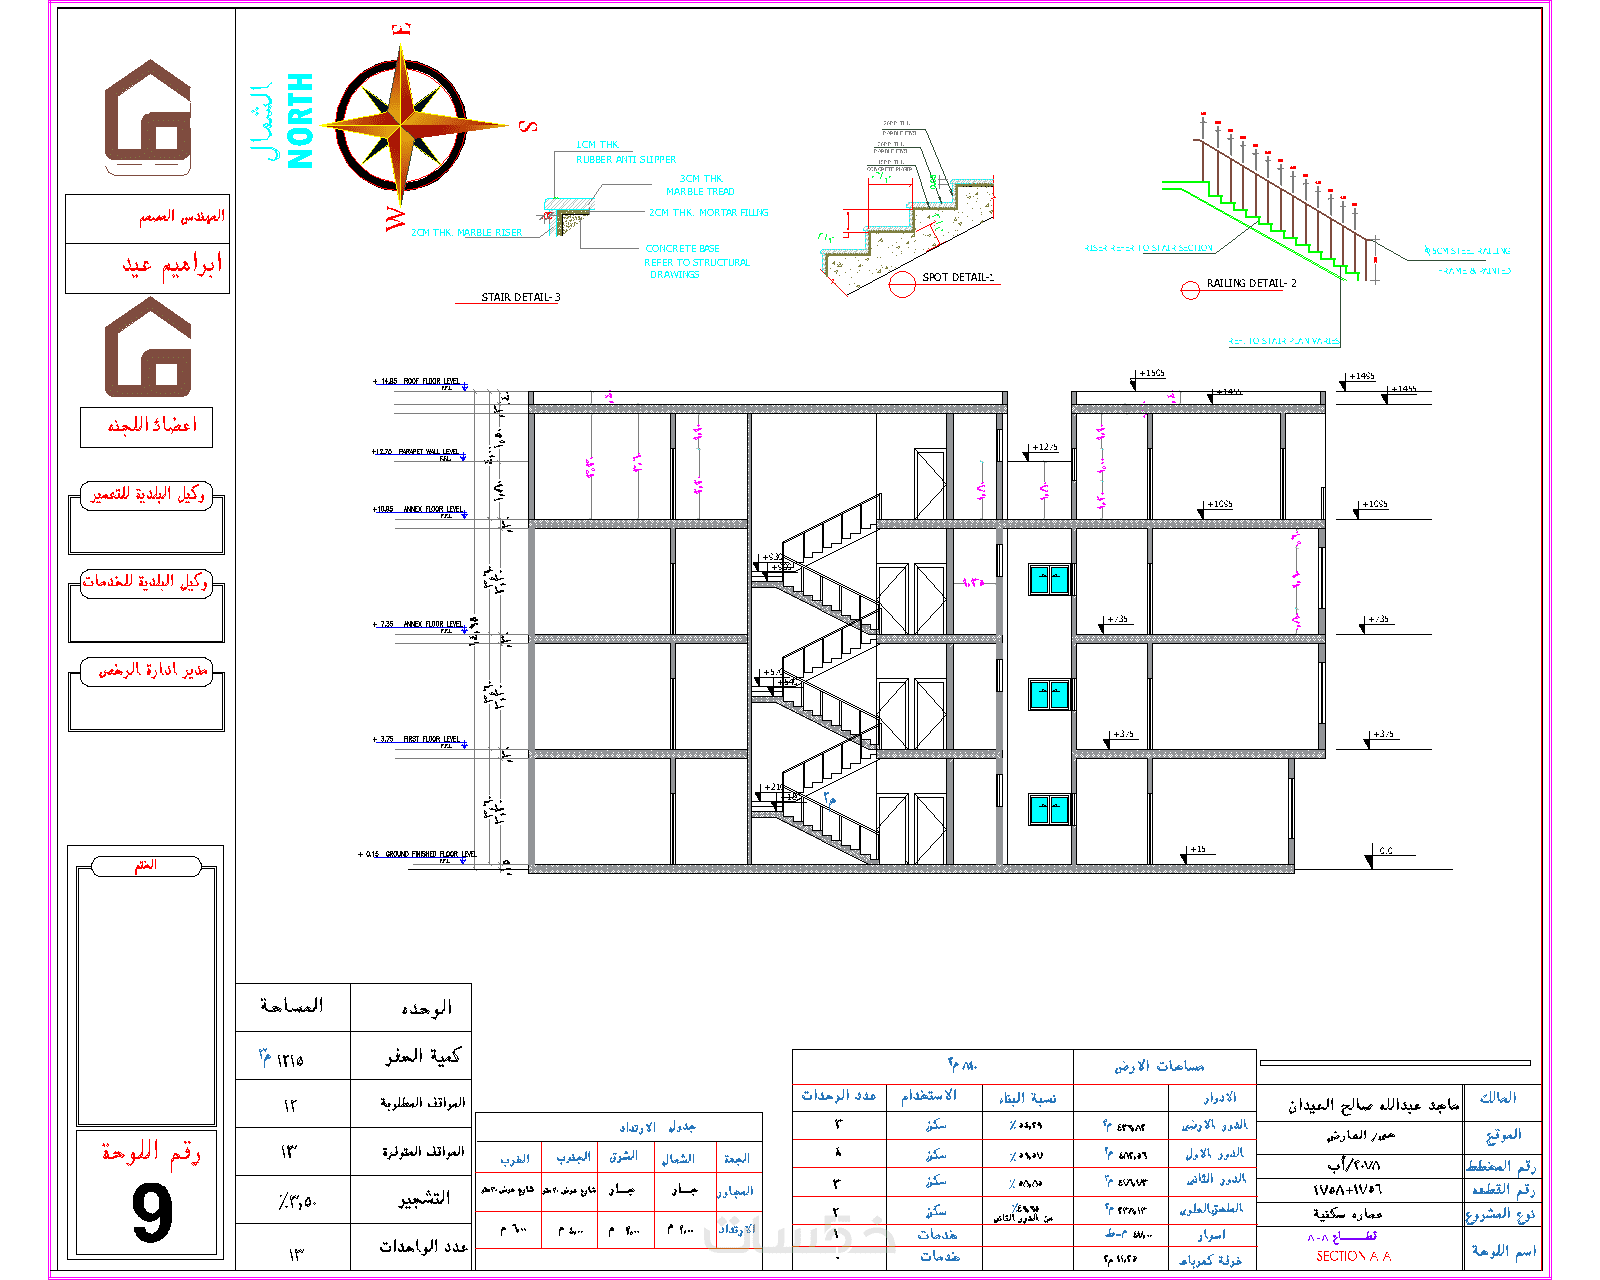The image size is (1600, 1280).
Task: Click the compass rose north symbol
Action: (x=402, y=125)
